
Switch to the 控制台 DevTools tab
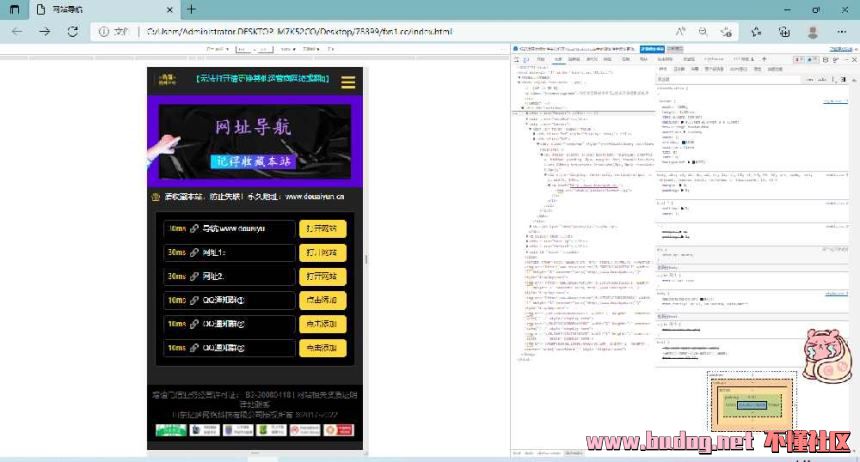574,59
